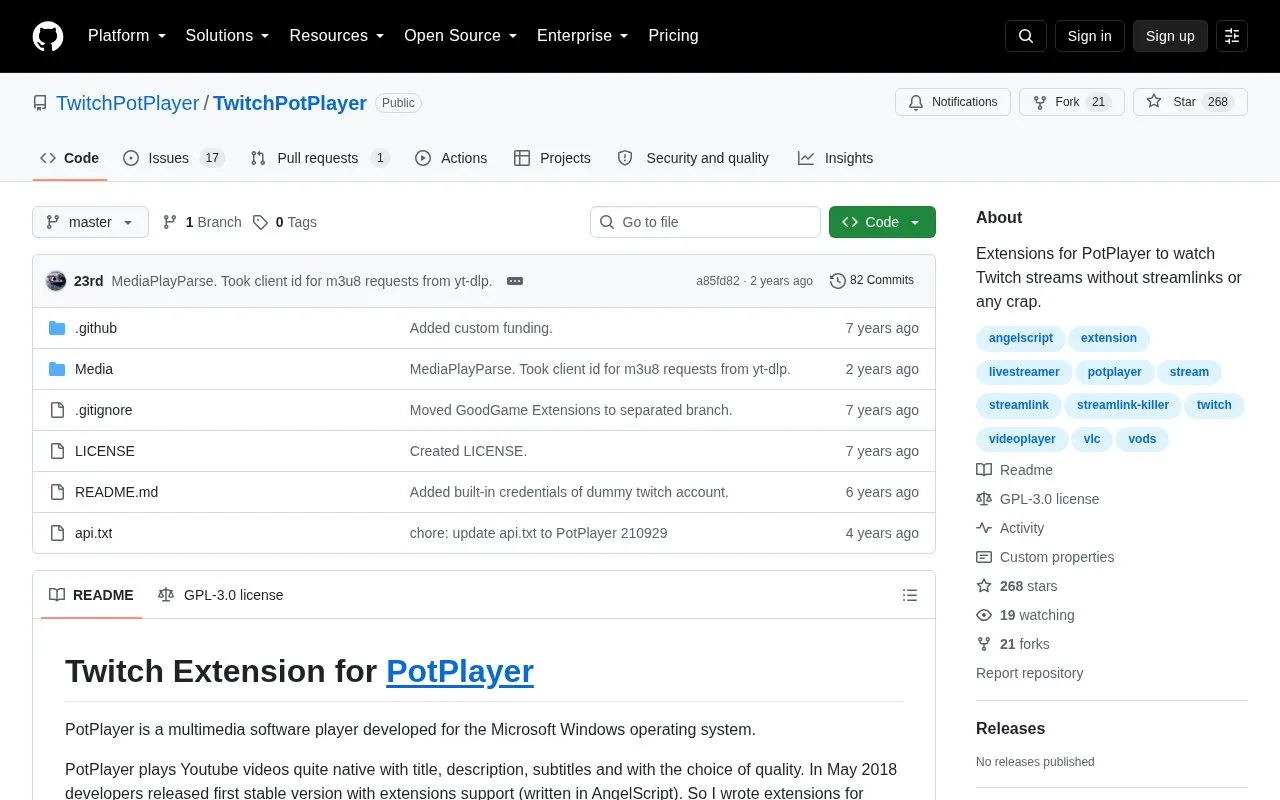Click the eye icon beside 19 watching
Viewport: 1280px width, 800px height.
(x=984, y=615)
